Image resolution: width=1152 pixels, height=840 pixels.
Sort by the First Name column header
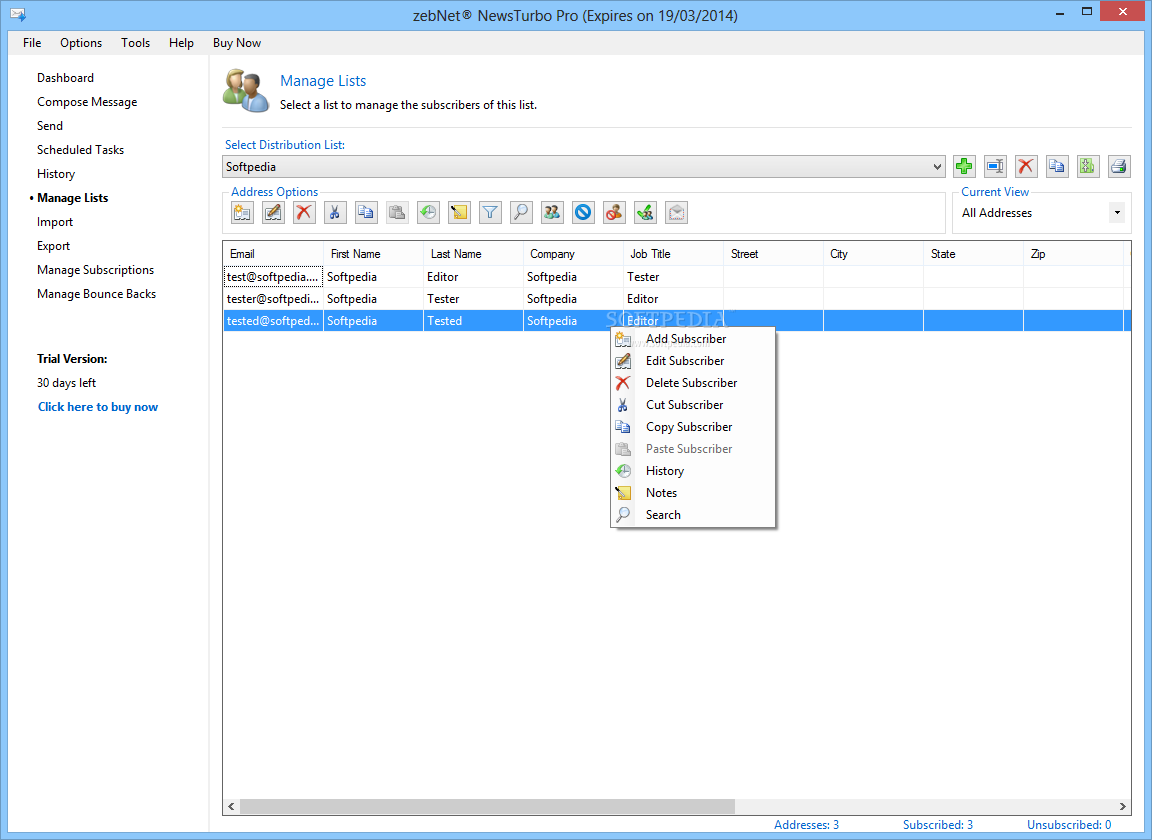point(373,254)
